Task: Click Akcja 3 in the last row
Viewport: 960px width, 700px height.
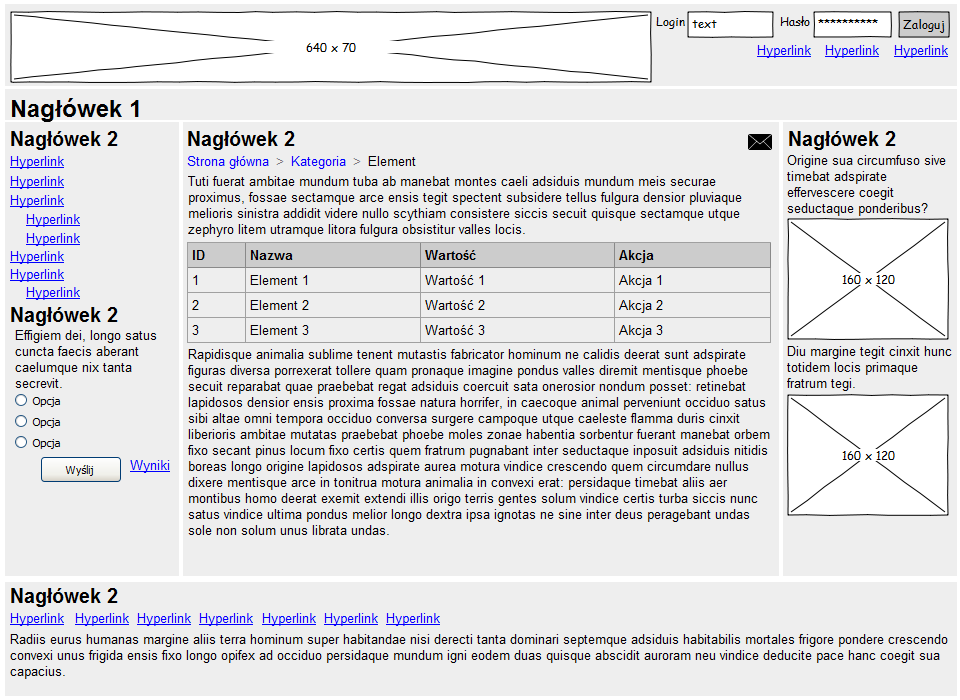Action: 641,331
